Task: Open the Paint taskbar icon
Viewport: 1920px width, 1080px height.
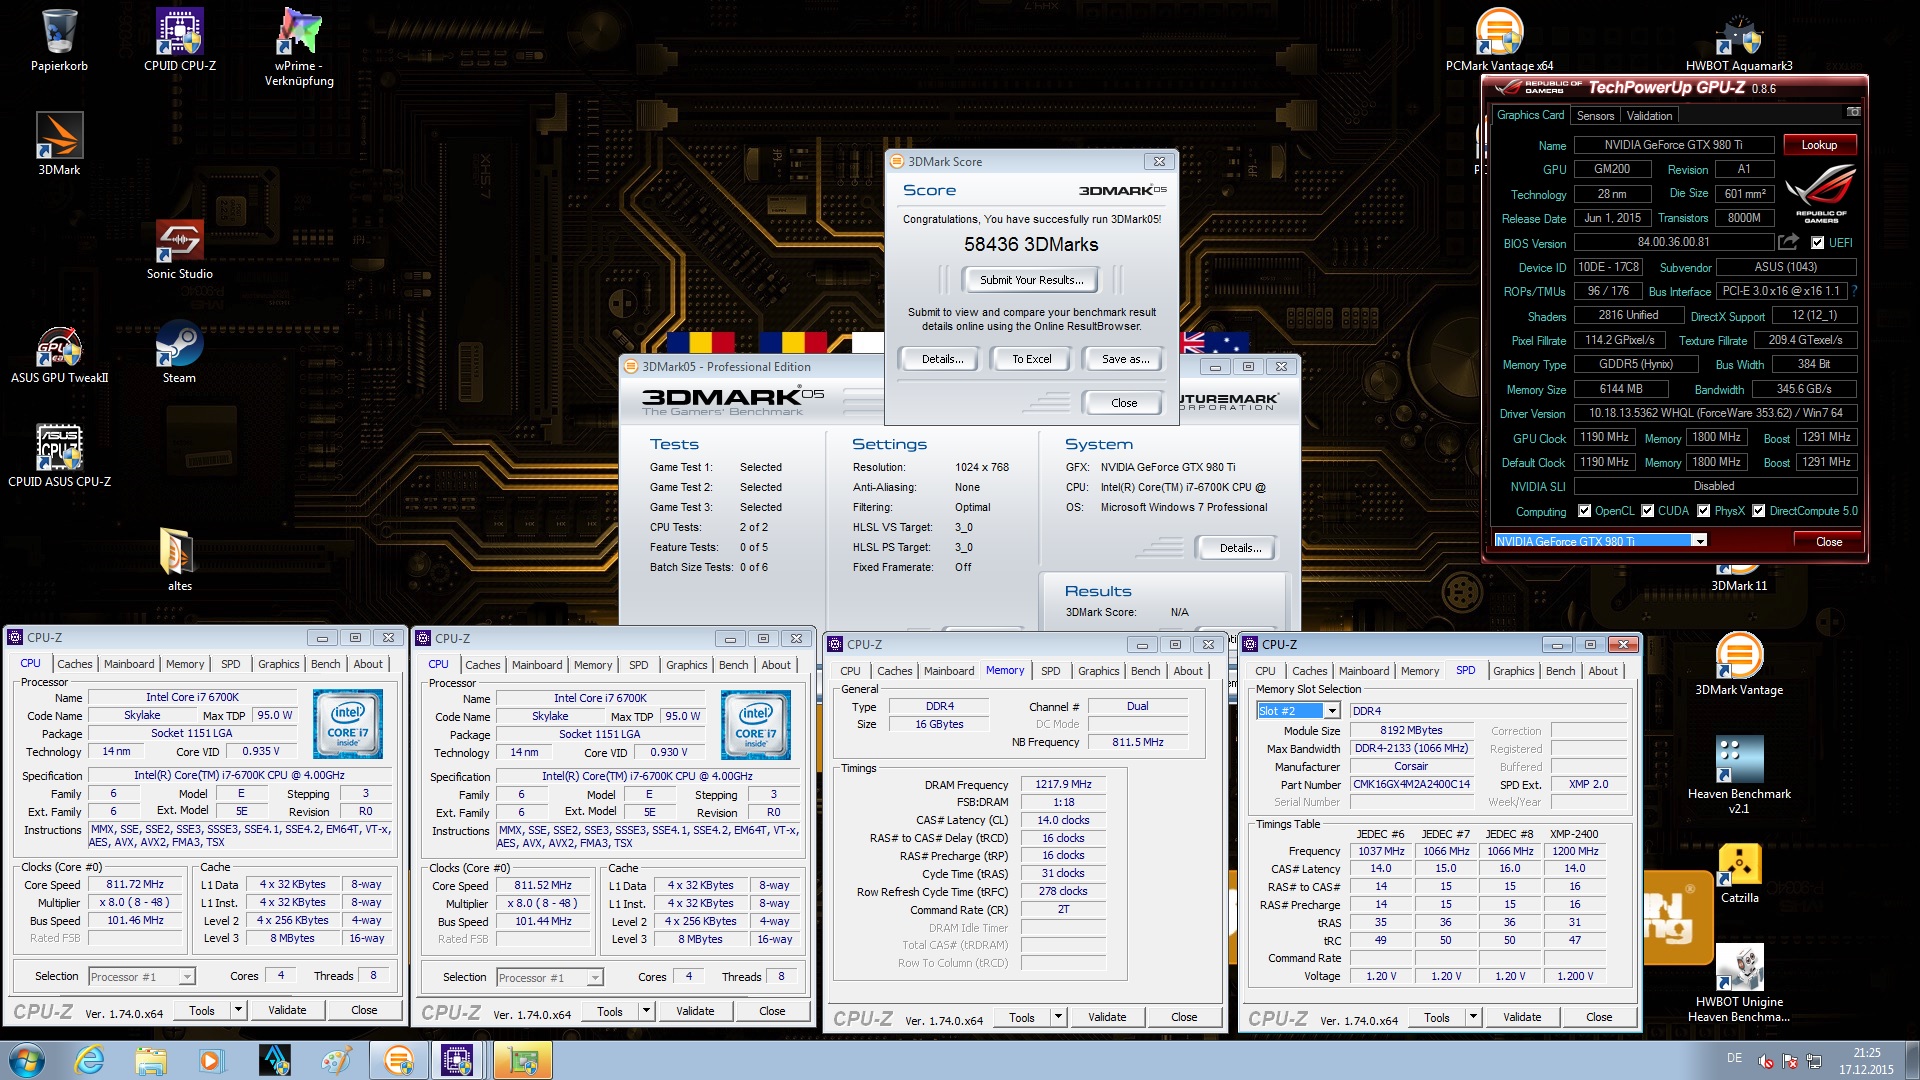Action: 336,1060
